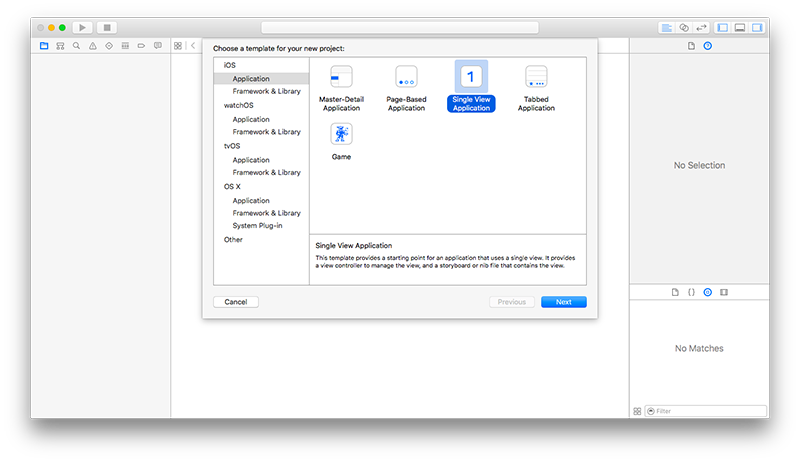Image resolution: width=800 pixels, height=462 pixels.
Task: Select iOS Framework & Library category
Action: click(266, 91)
